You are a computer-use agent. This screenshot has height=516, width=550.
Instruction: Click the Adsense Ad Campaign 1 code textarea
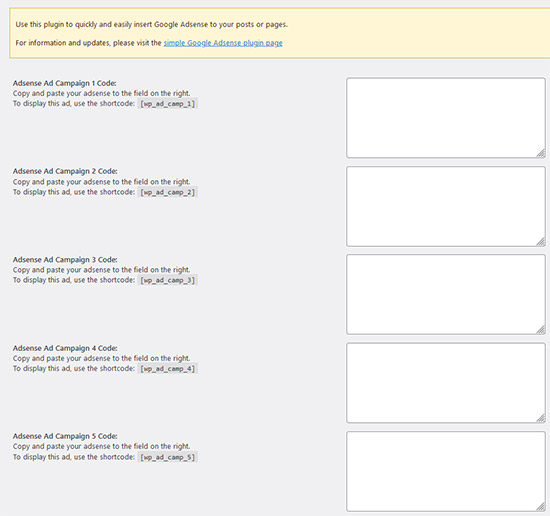point(446,118)
